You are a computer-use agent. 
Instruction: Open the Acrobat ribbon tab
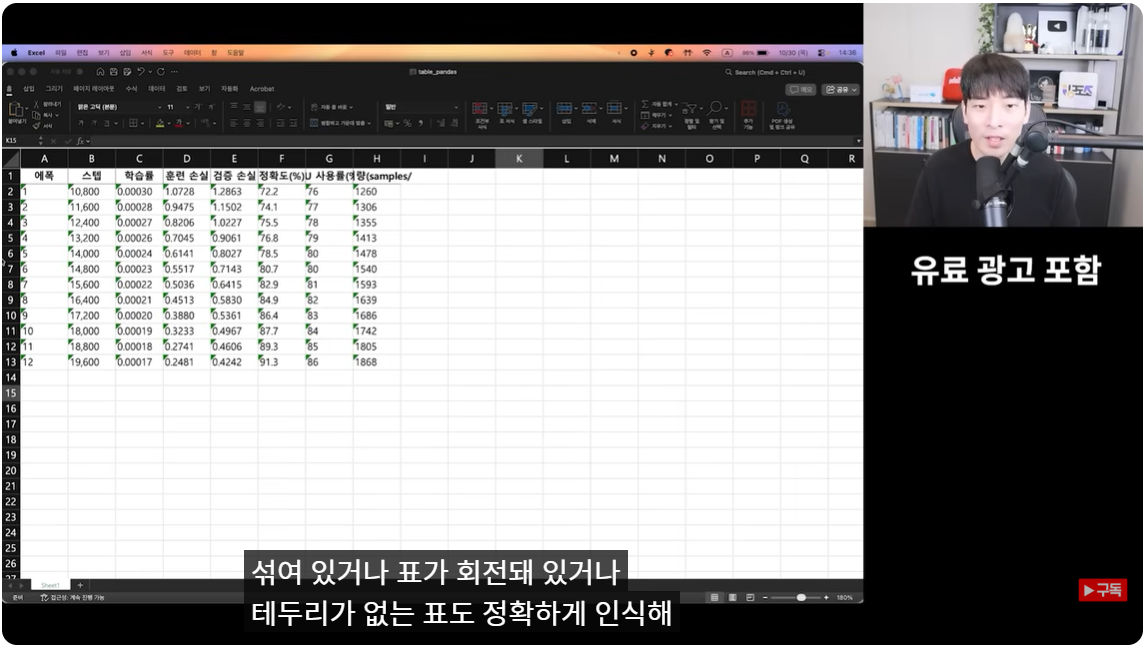point(262,89)
